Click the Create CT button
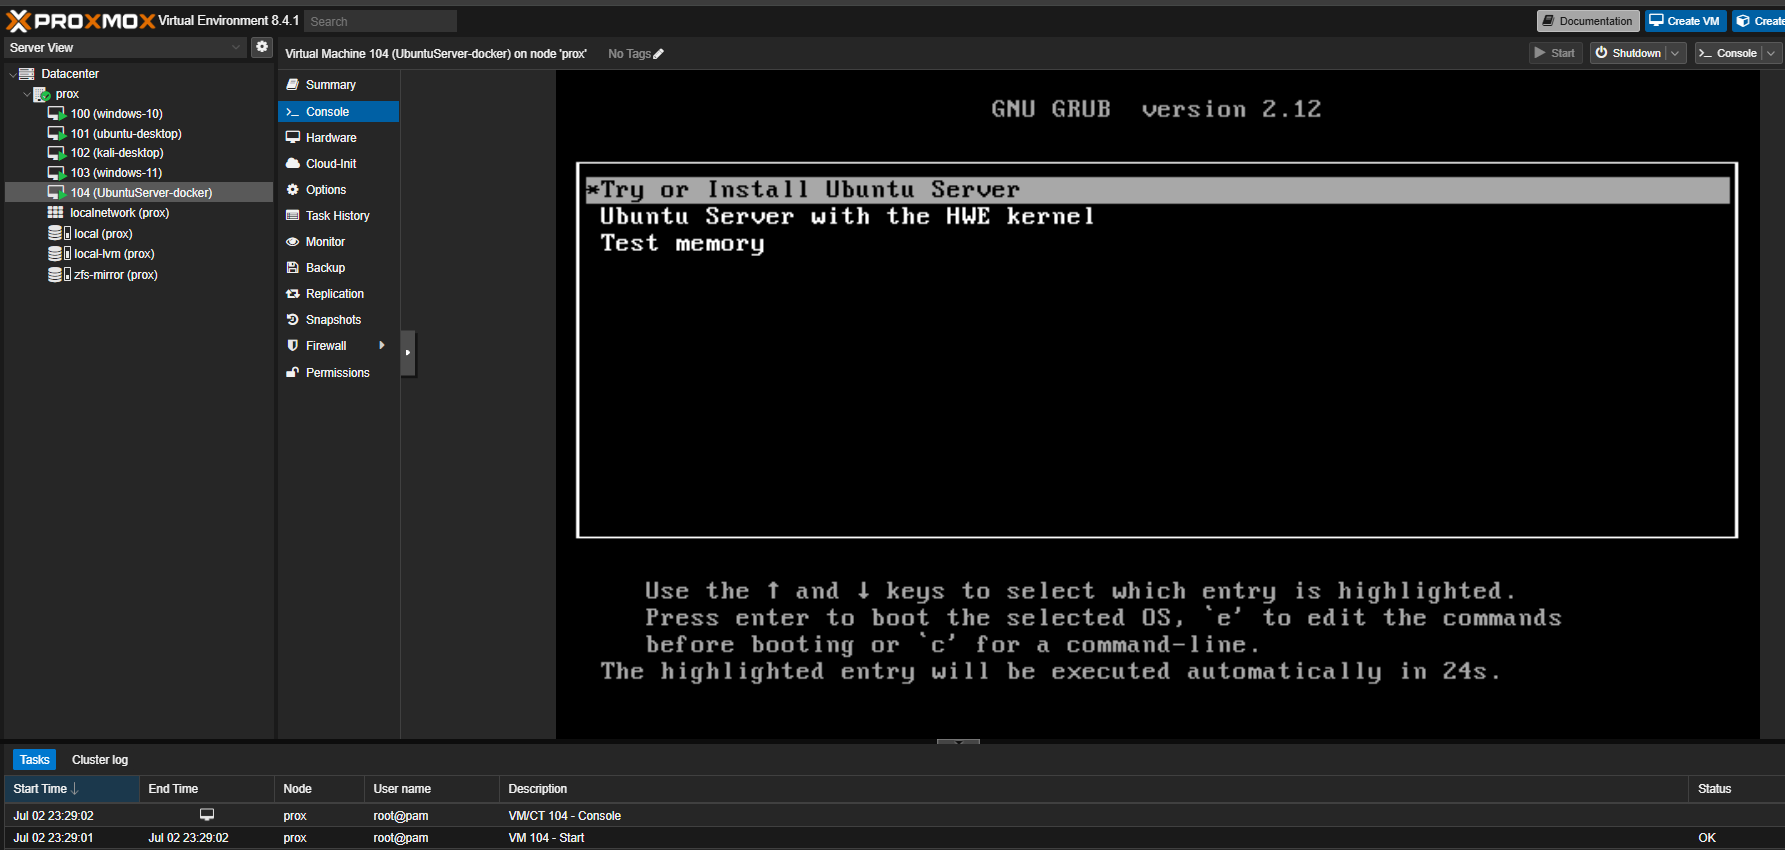This screenshot has width=1785, height=850. click(x=1760, y=21)
